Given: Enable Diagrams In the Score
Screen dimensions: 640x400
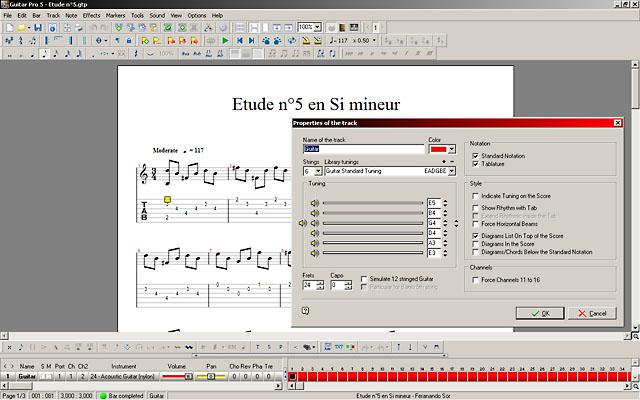Looking at the screenshot, I should 475,244.
